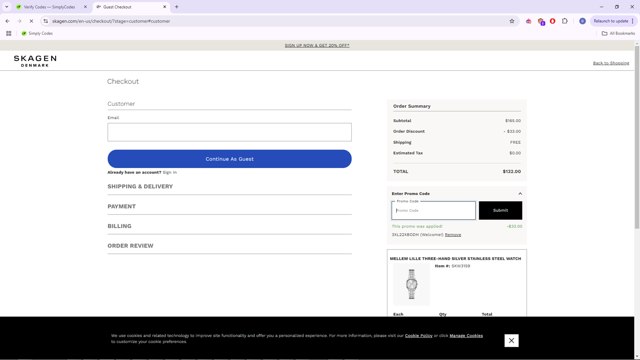
Task: Switch to the Verify Codes — SimplyCodes tab
Action: pos(49,7)
